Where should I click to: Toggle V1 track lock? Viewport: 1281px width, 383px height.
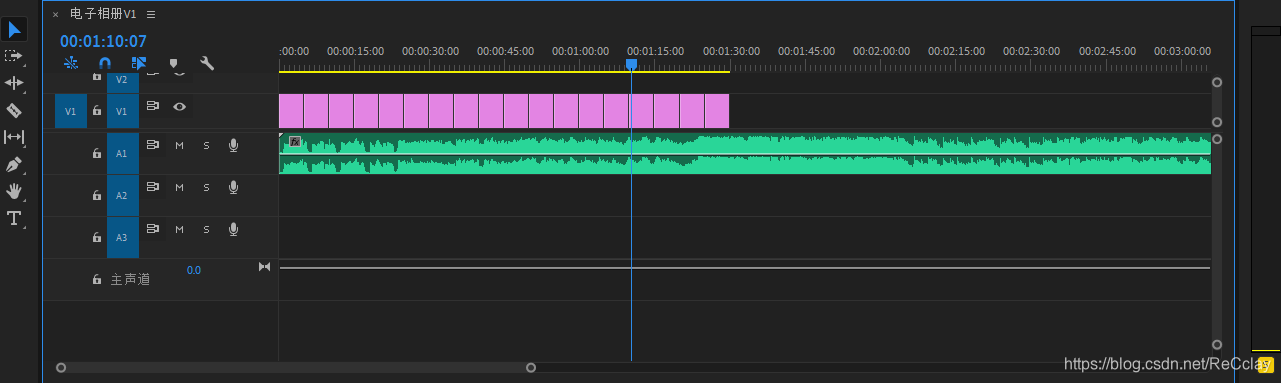(x=97, y=111)
